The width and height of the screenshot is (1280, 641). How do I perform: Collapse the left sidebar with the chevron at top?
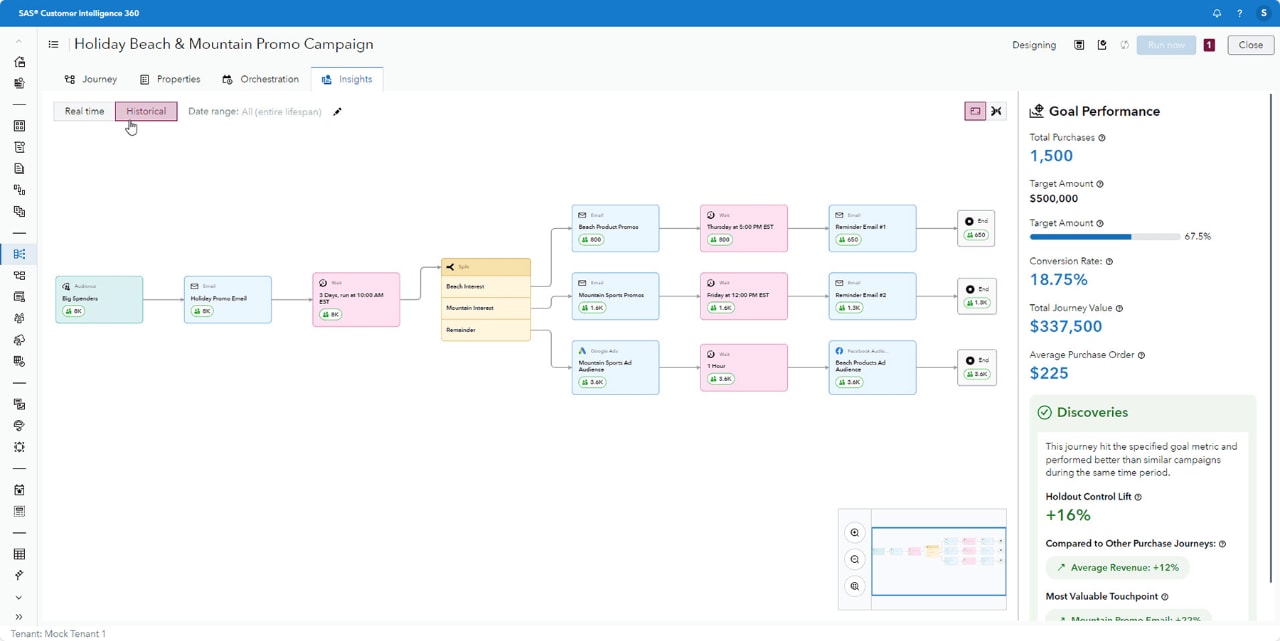coord(18,42)
